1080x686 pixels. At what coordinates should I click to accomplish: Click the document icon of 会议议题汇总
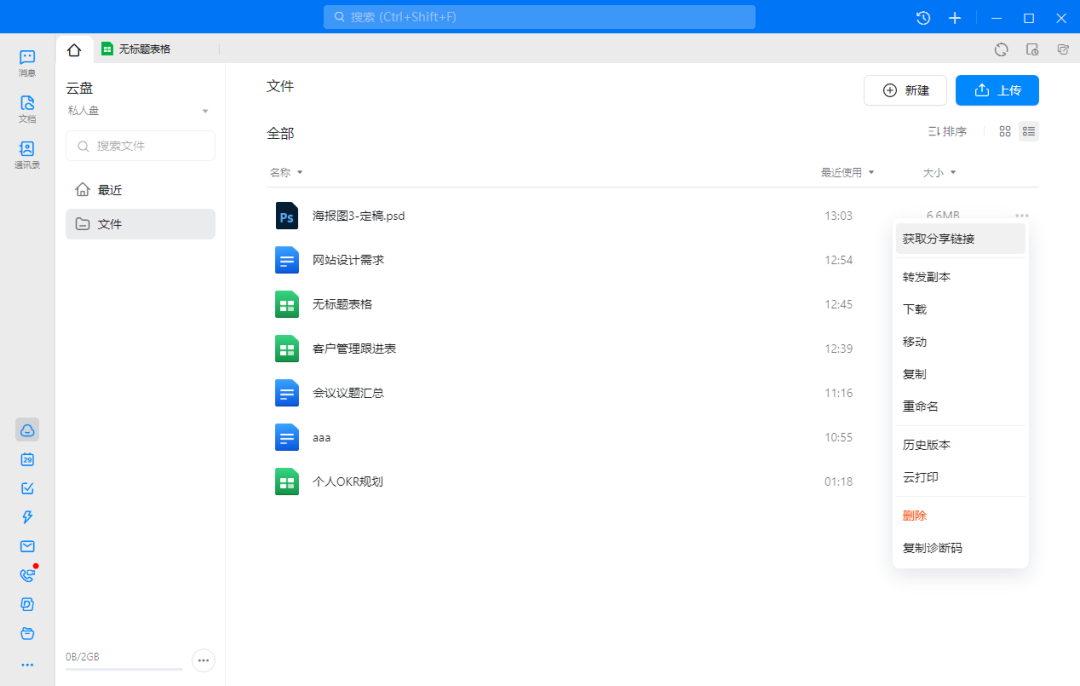287,393
